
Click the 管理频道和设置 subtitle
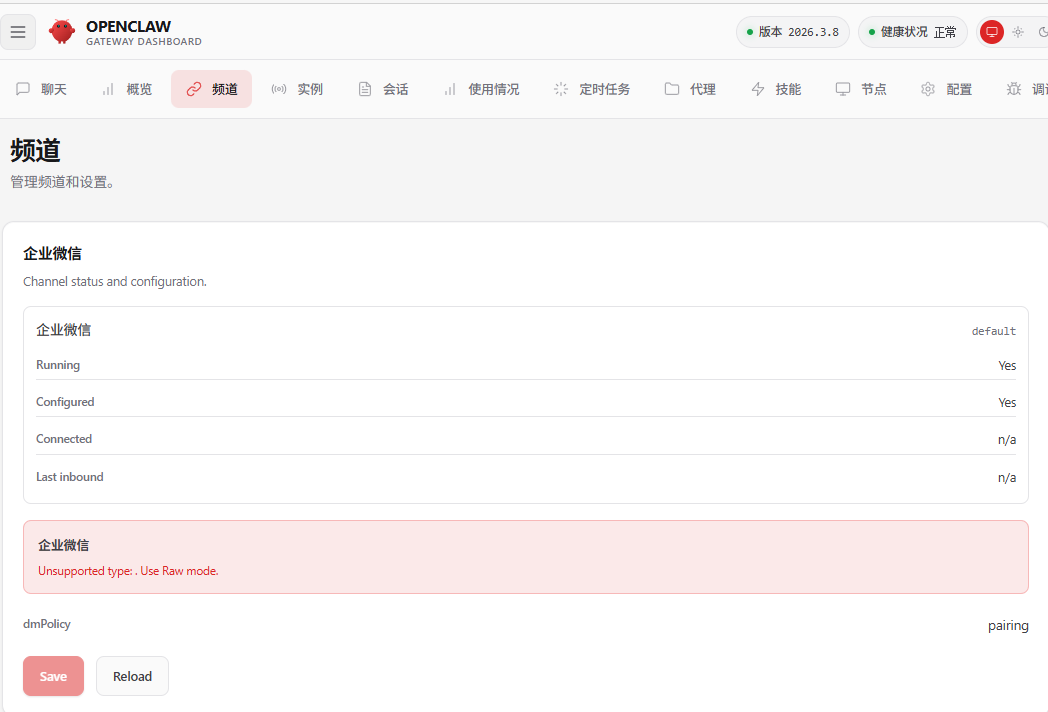click(62, 182)
